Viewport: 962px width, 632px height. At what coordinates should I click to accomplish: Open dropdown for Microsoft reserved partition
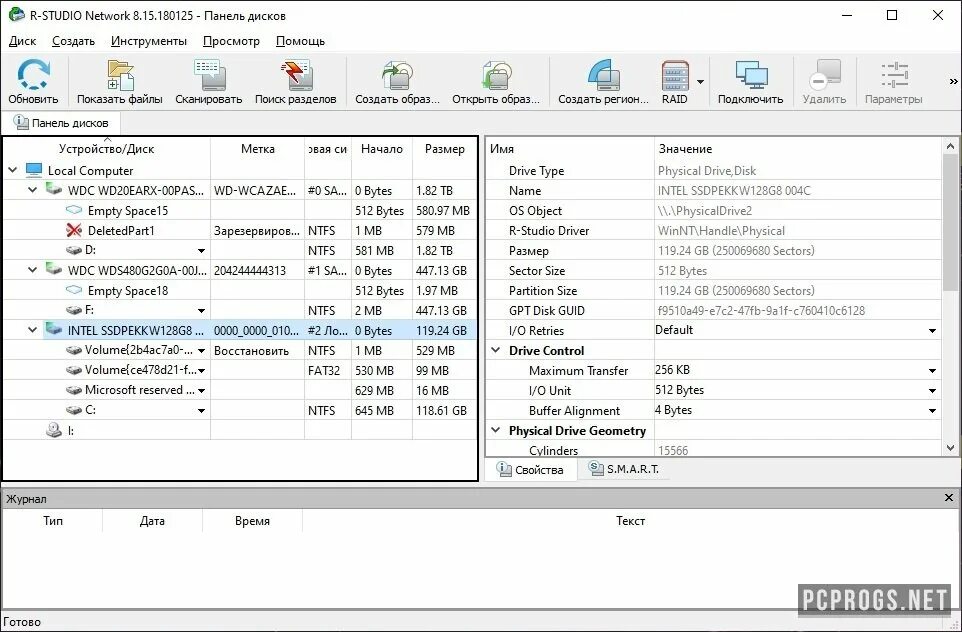[201, 391]
